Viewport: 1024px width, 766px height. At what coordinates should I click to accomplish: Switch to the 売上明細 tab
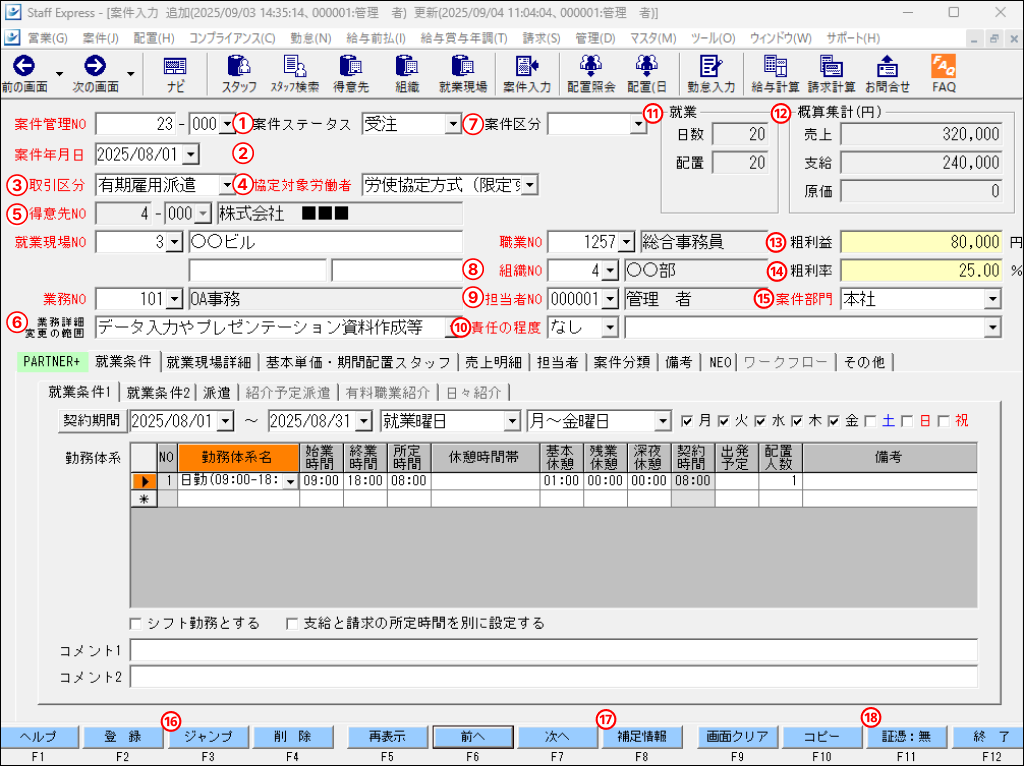click(x=494, y=362)
